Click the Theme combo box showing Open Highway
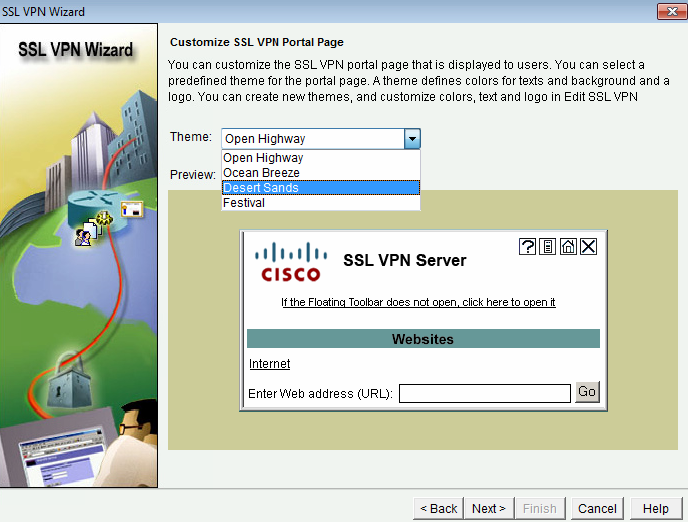Screen dimensions: 688x522 click(x=321, y=139)
